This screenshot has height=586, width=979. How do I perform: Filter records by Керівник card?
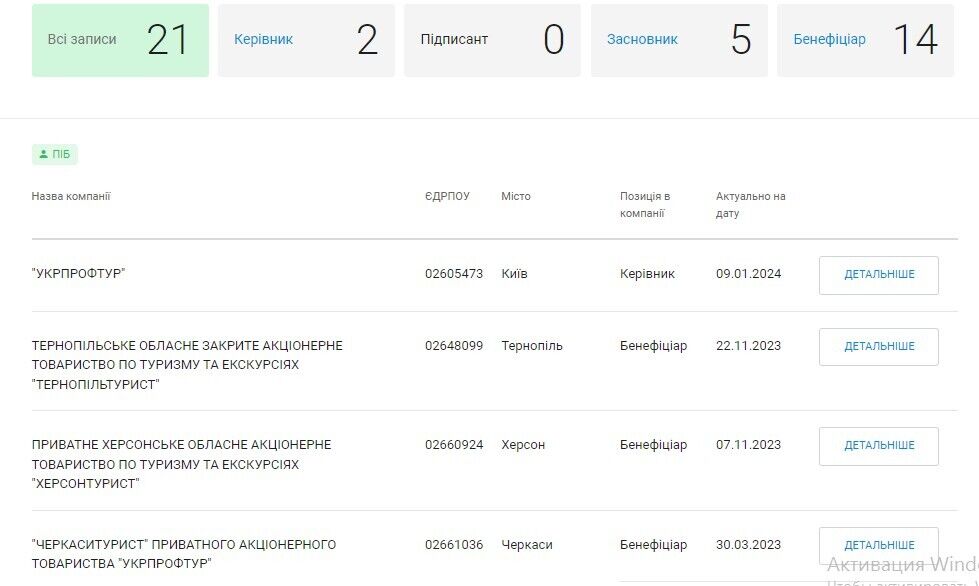(306, 41)
